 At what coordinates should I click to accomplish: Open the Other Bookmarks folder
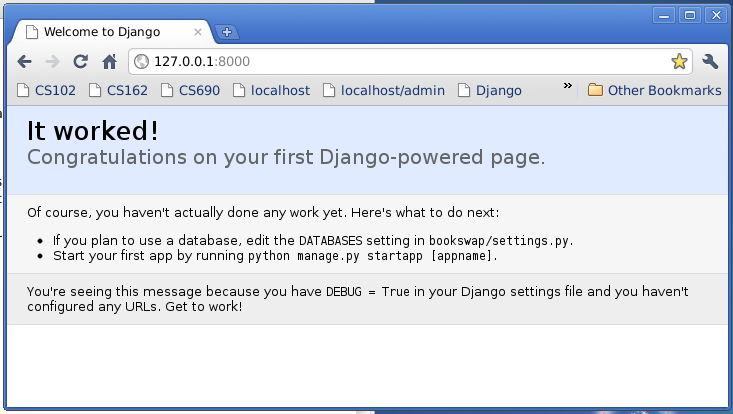(654, 90)
